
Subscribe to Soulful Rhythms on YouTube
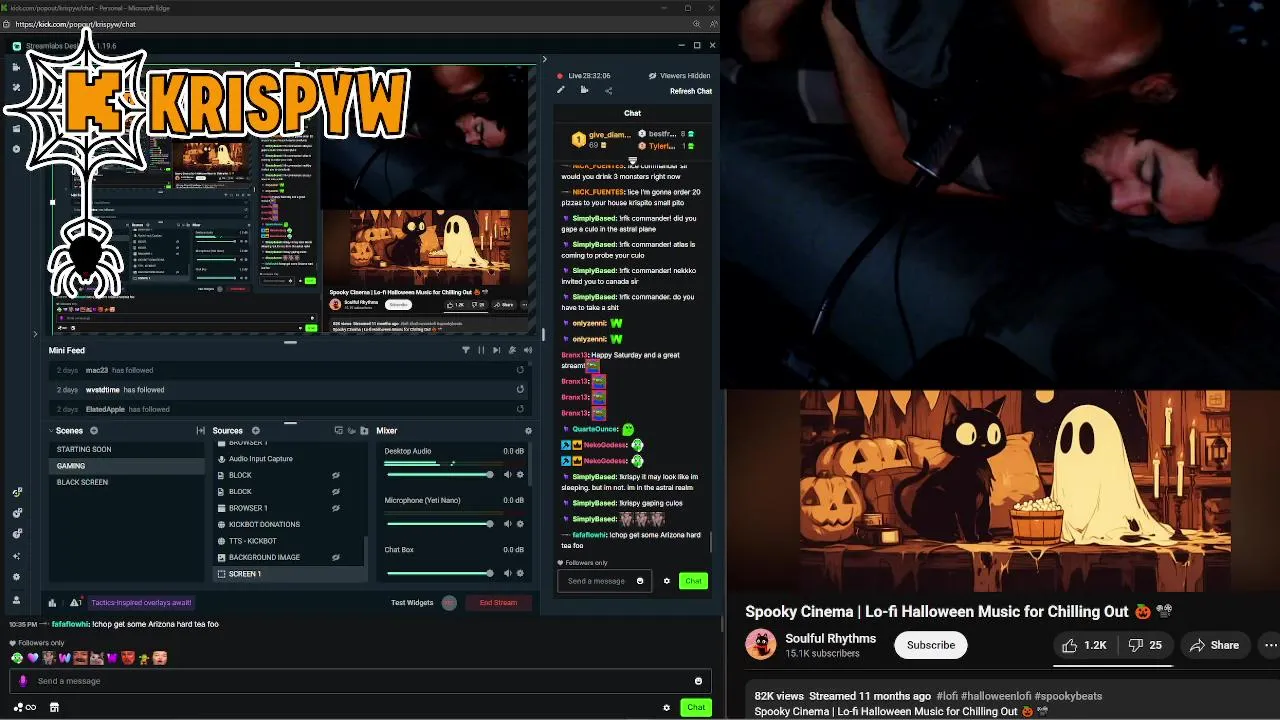point(931,645)
